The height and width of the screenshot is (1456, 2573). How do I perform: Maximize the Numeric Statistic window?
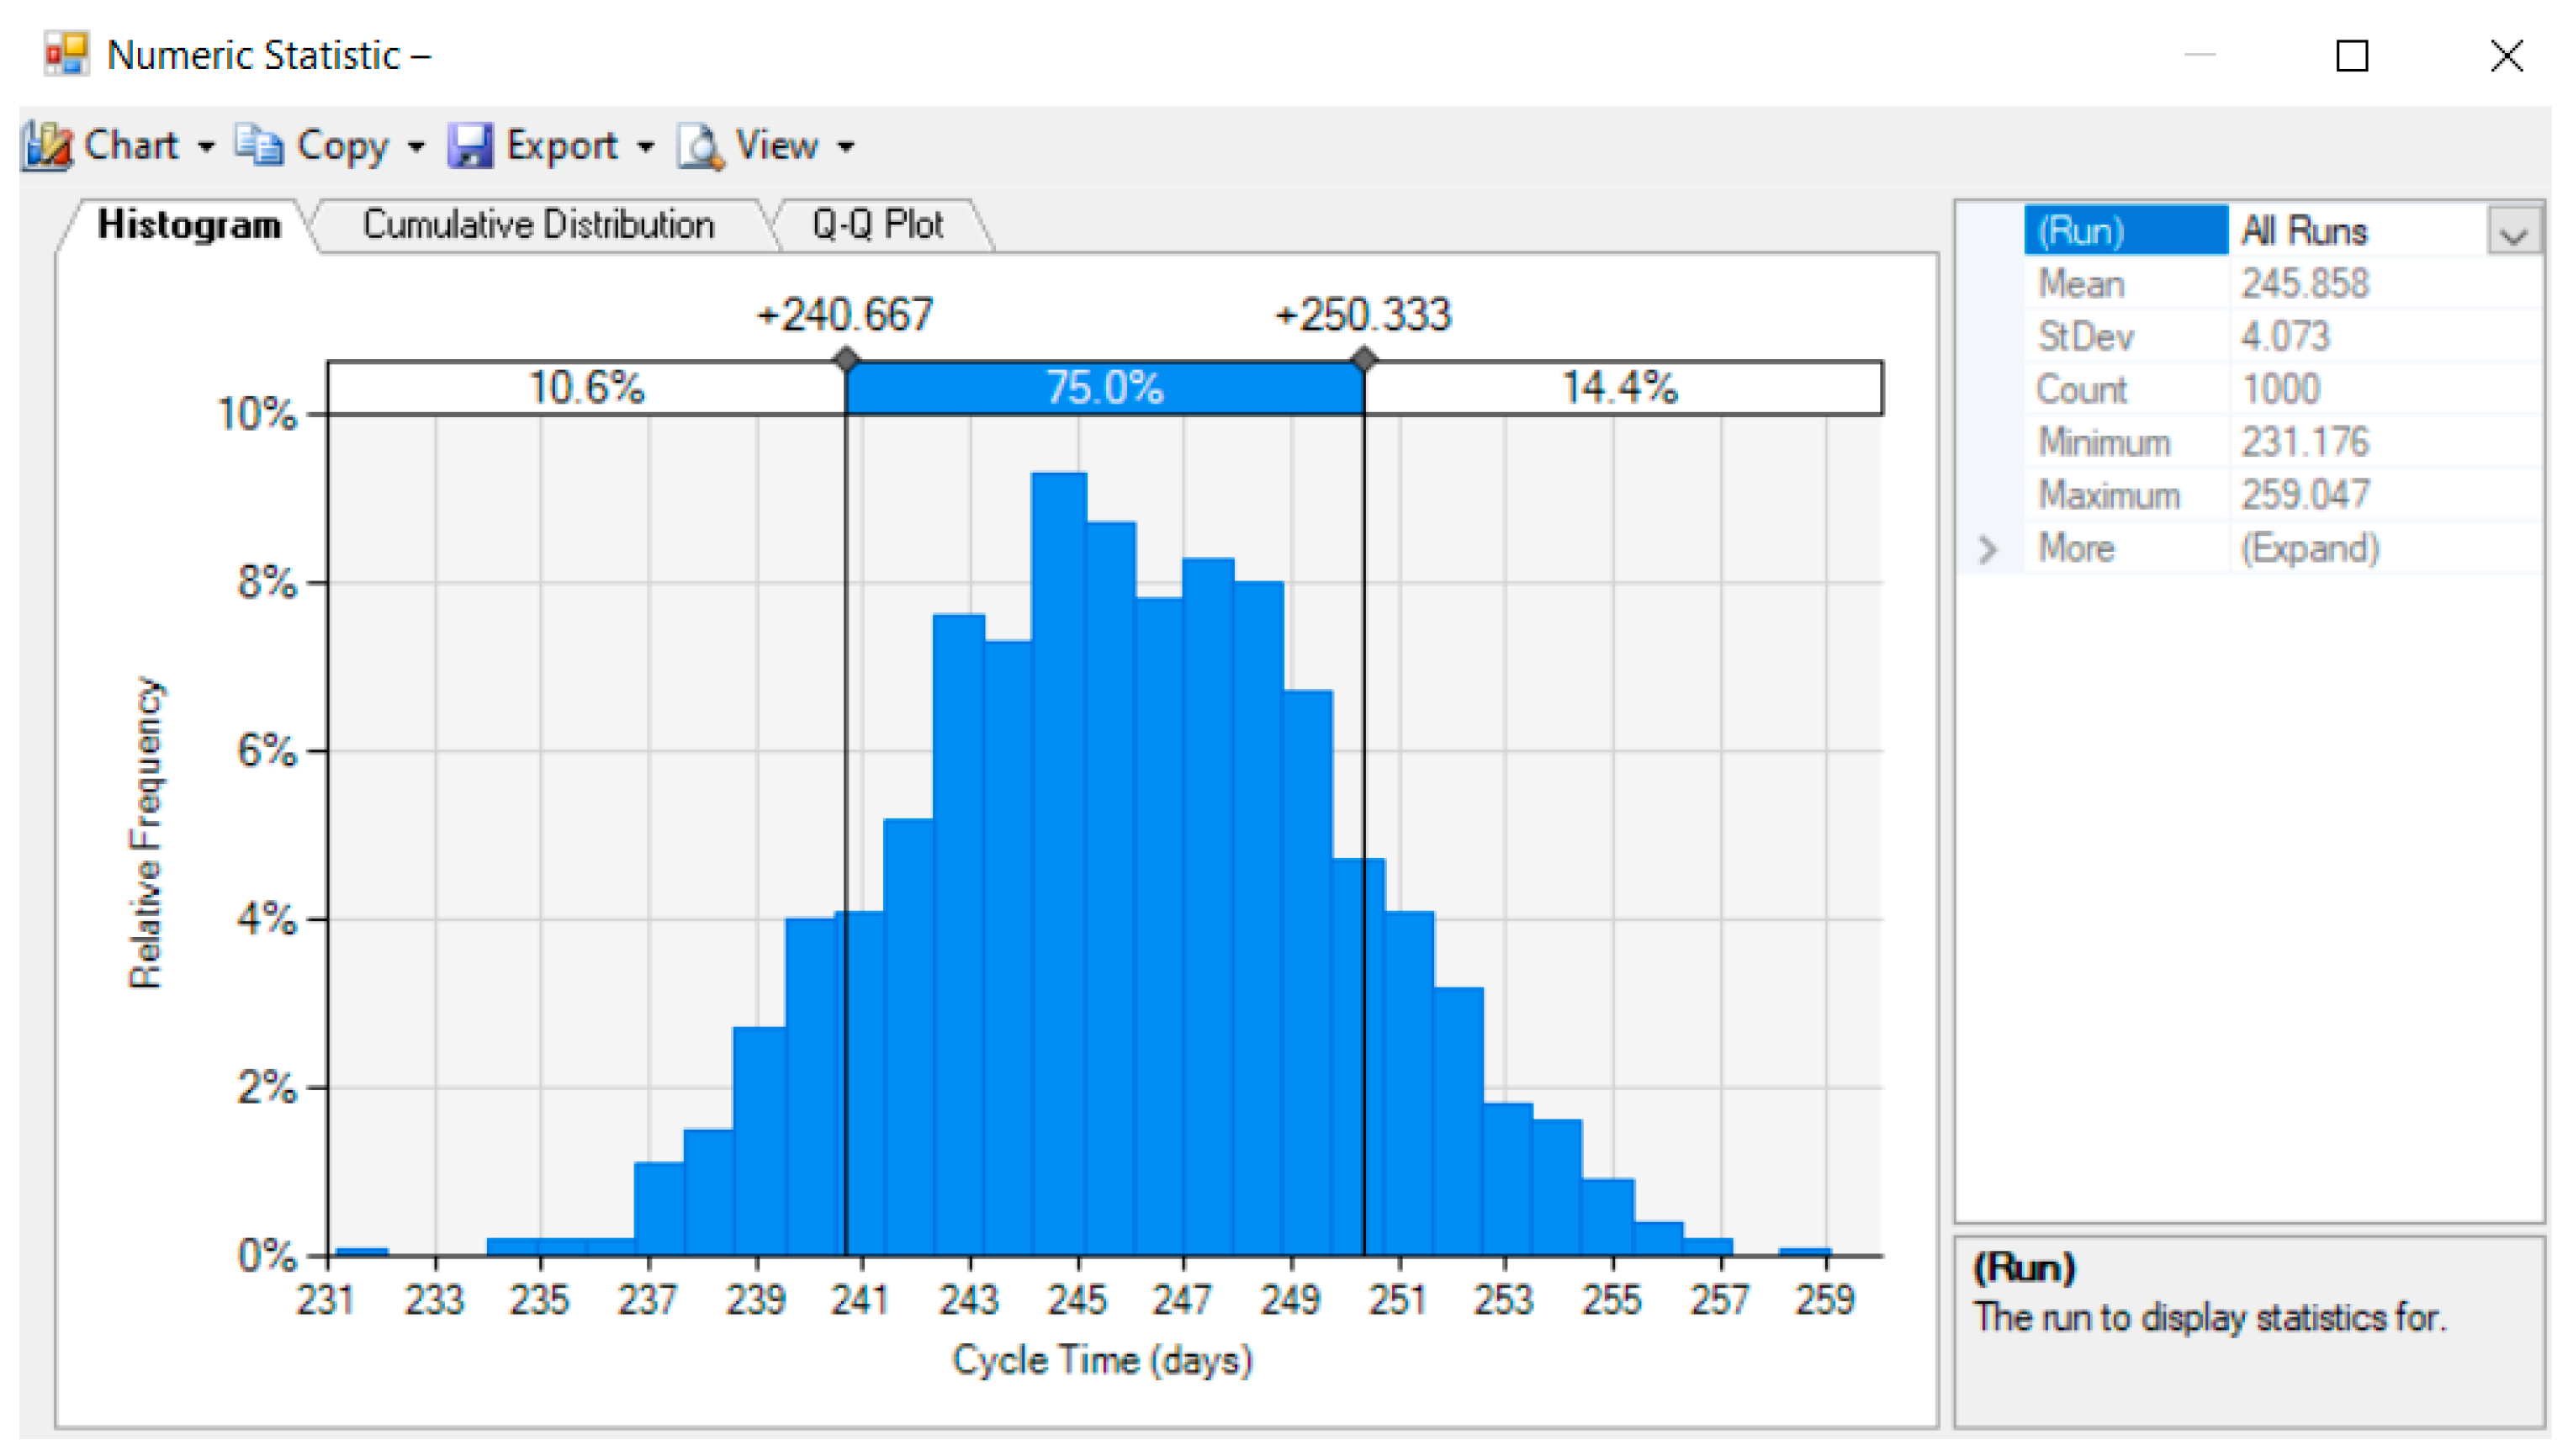pyautogui.click(x=2351, y=56)
